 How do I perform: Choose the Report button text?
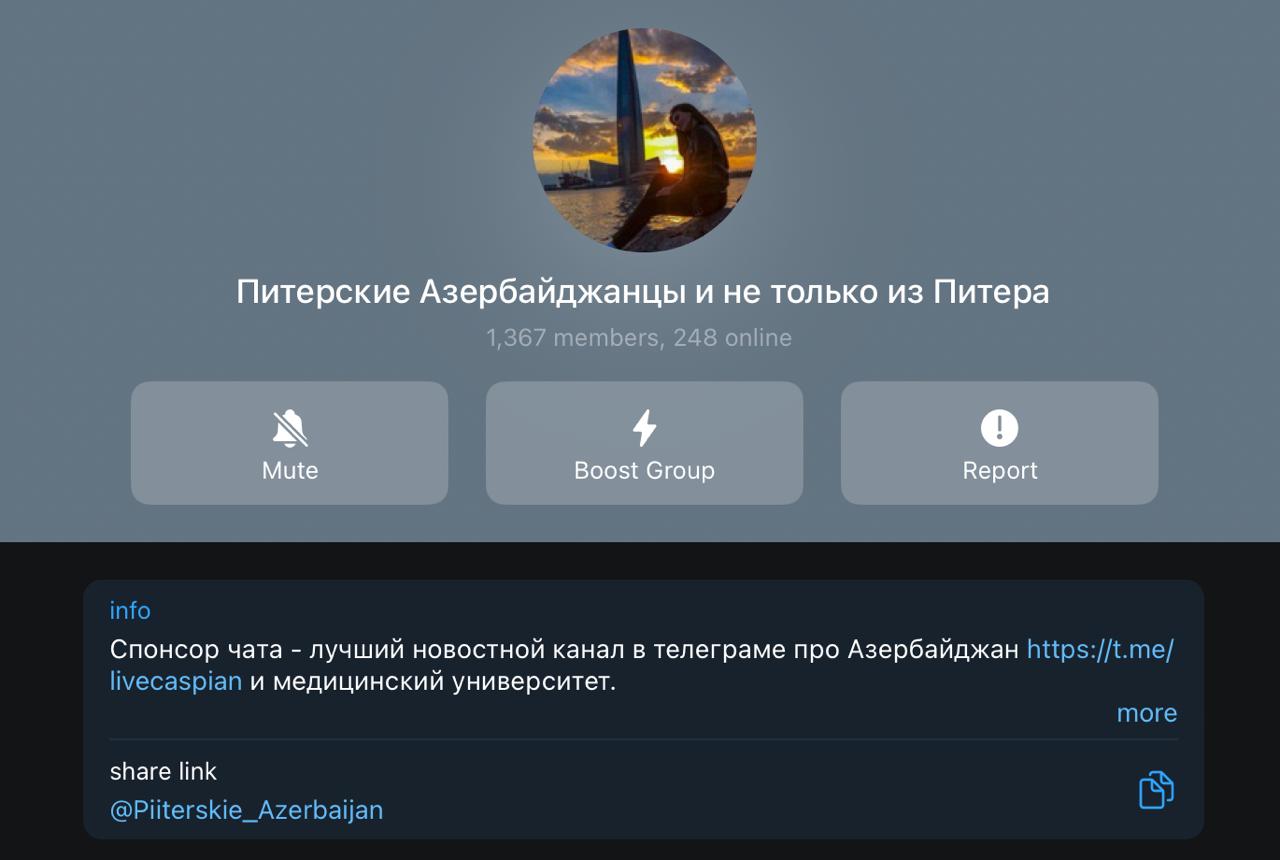point(1000,470)
